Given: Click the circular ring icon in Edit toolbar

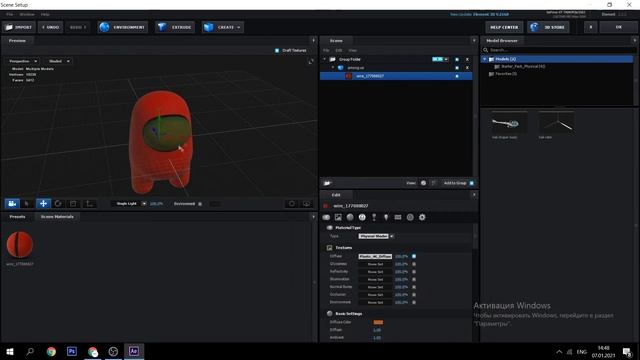Looking at the screenshot, I should point(410,217).
